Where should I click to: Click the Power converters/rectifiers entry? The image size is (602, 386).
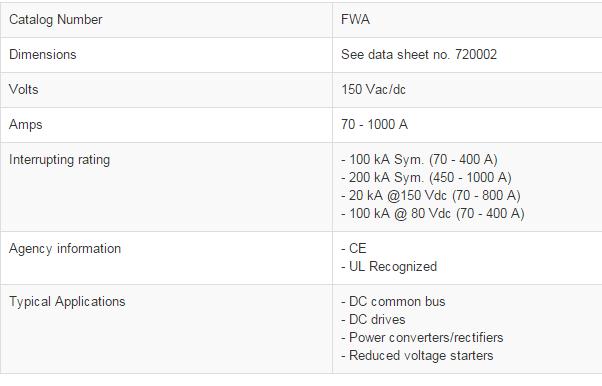[x=422, y=338]
